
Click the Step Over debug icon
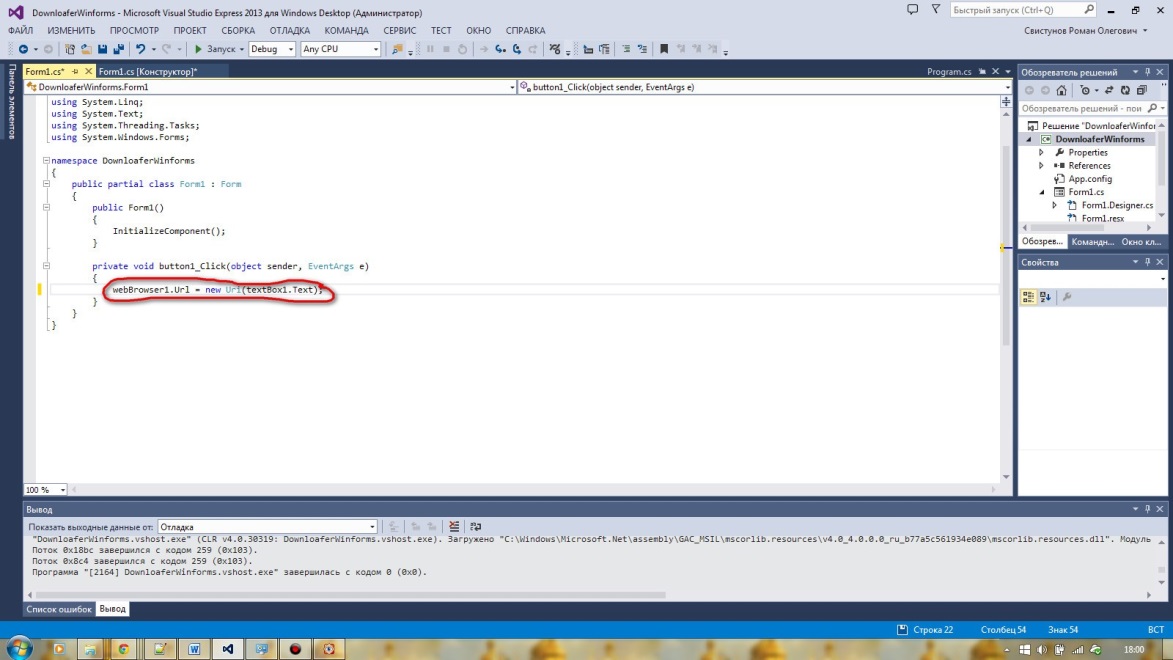tap(516, 49)
